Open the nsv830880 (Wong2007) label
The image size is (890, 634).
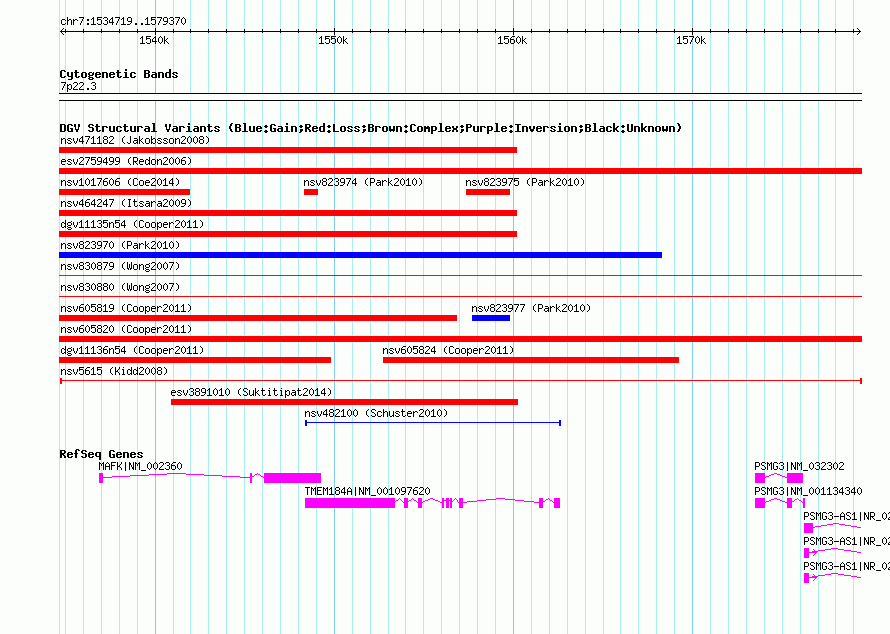click(x=120, y=287)
